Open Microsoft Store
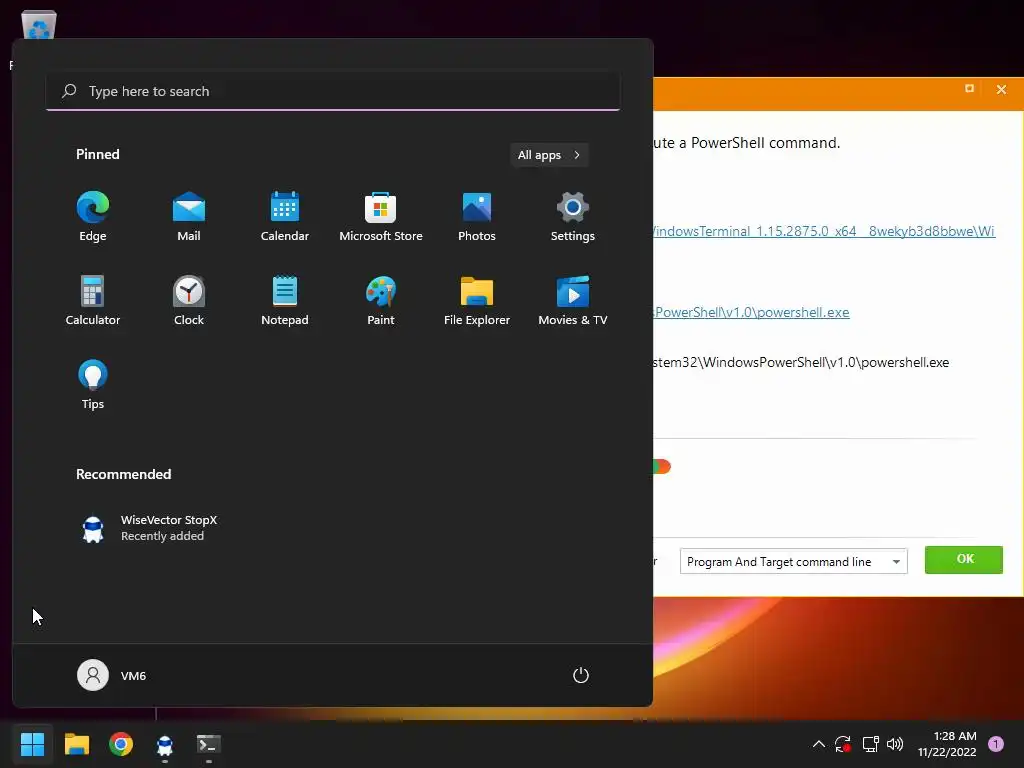 pos(381,217)
